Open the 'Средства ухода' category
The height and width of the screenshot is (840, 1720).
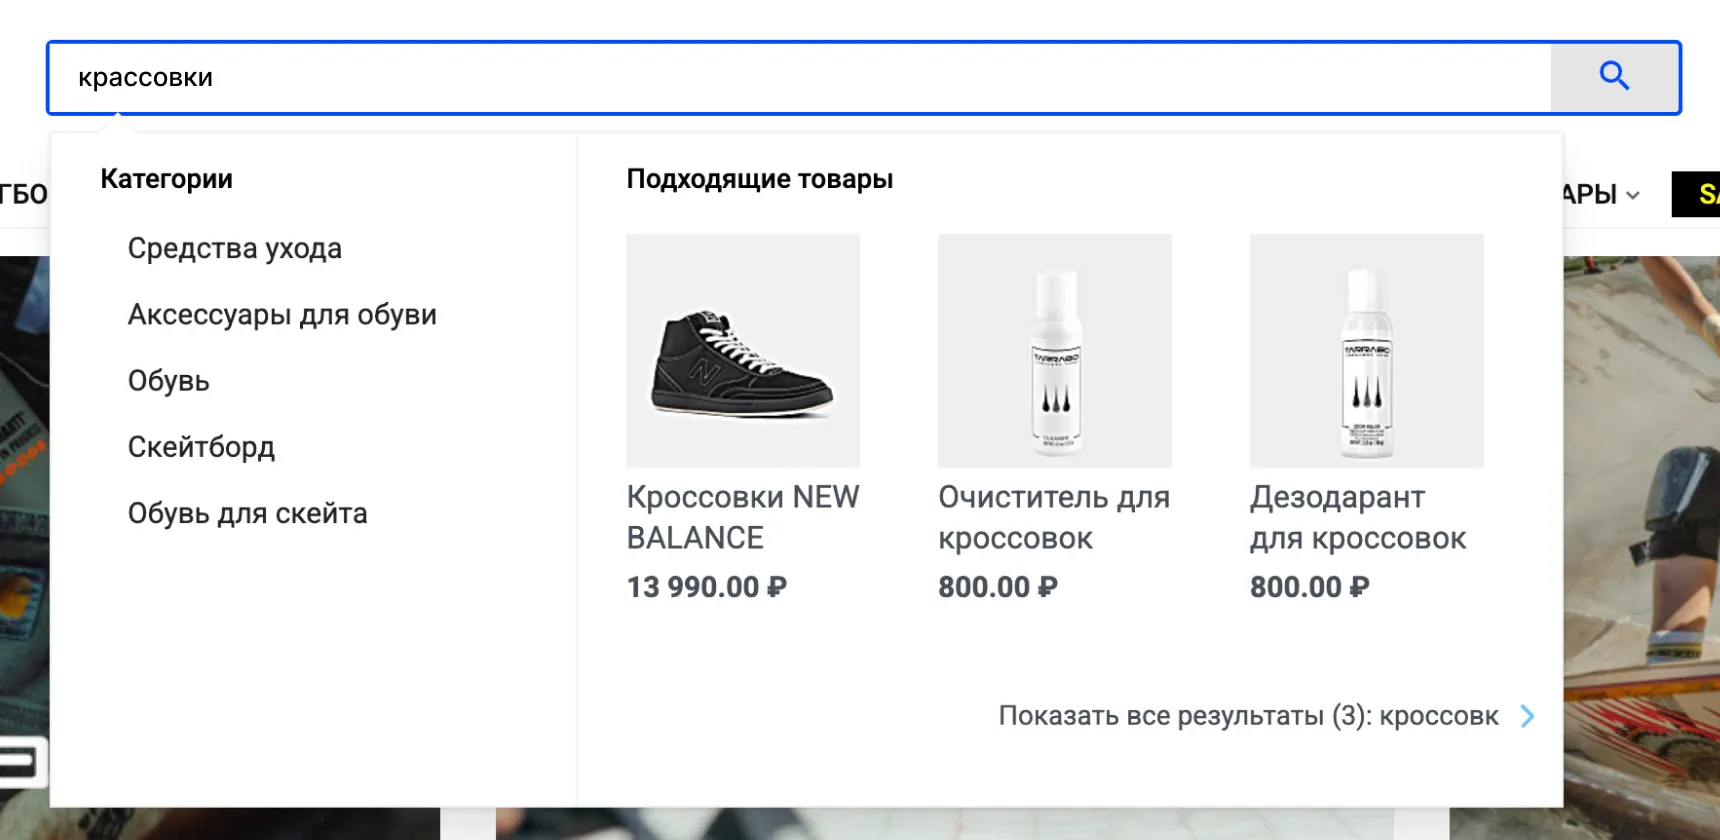tap(235, 248)
